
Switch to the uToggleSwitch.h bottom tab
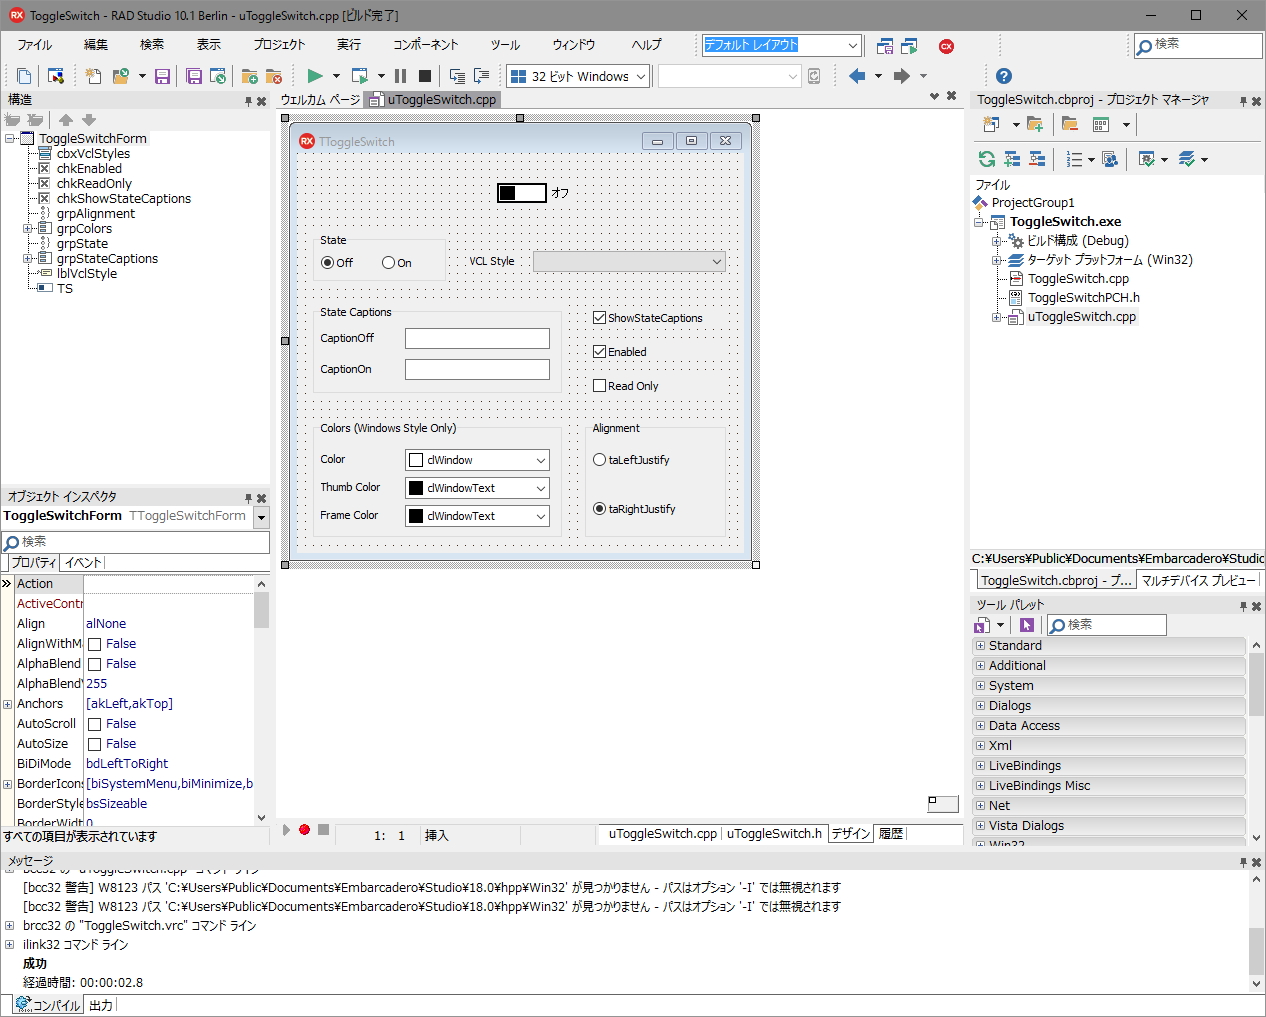774,834
